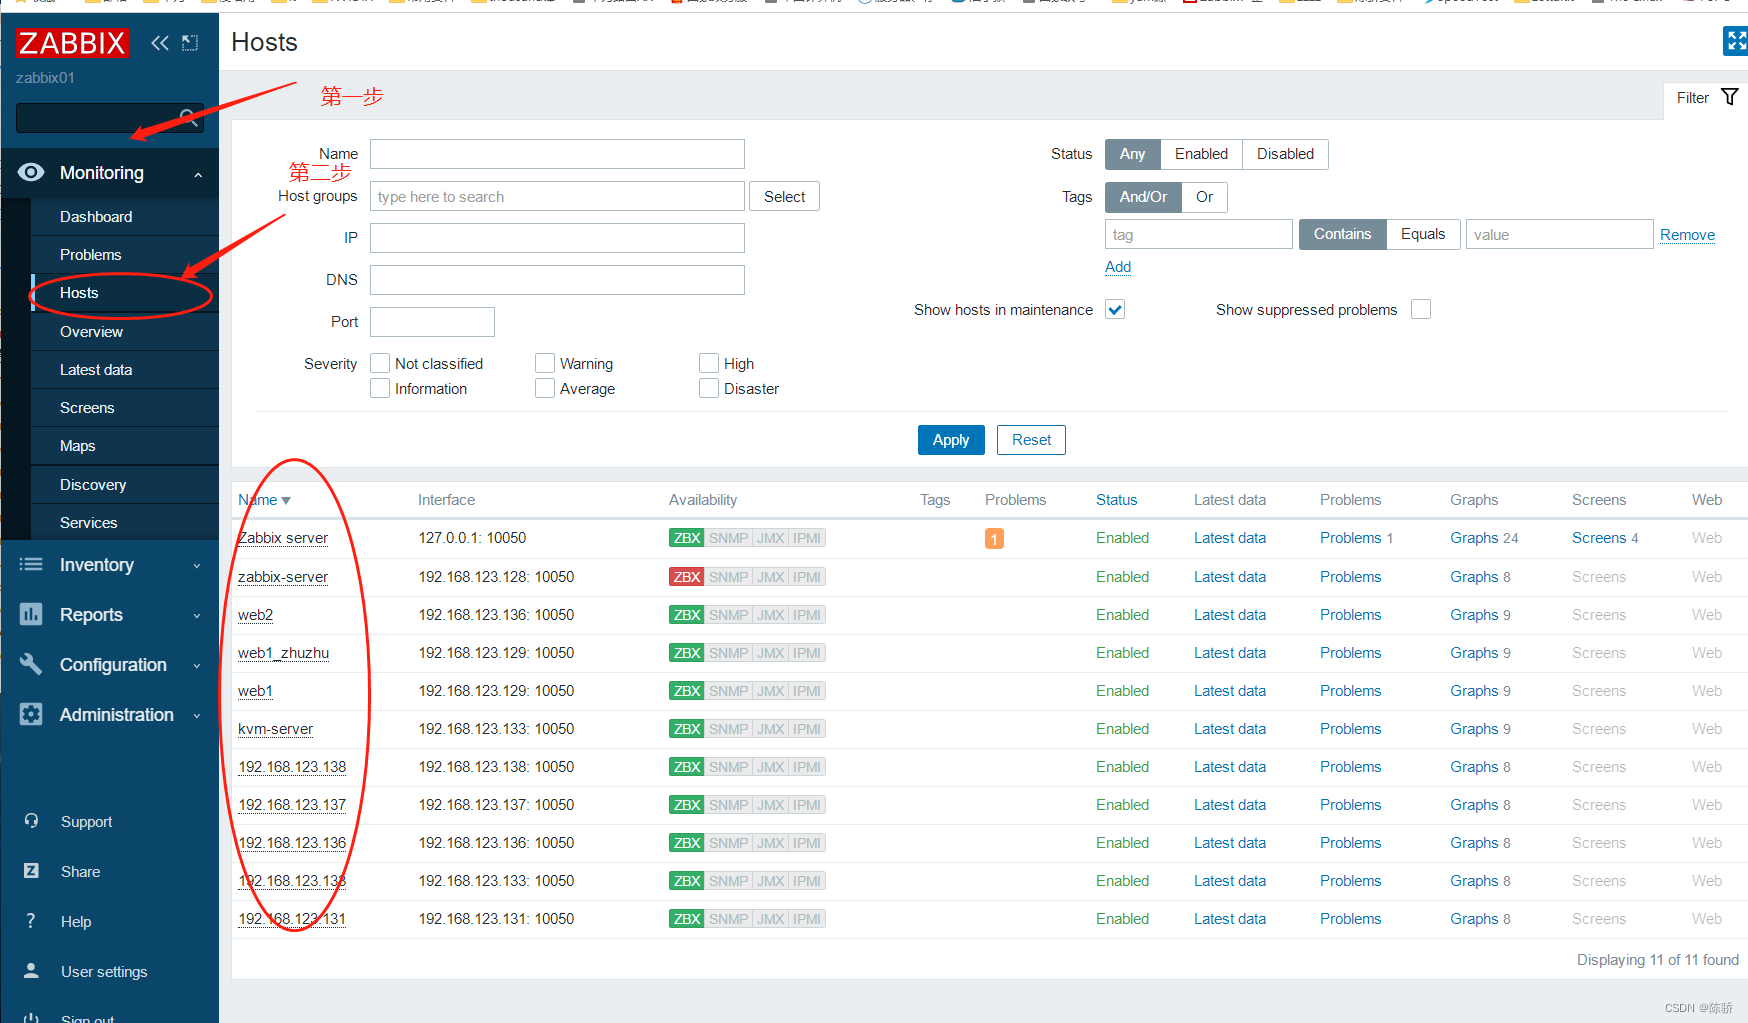Check the High severity box

709,363
